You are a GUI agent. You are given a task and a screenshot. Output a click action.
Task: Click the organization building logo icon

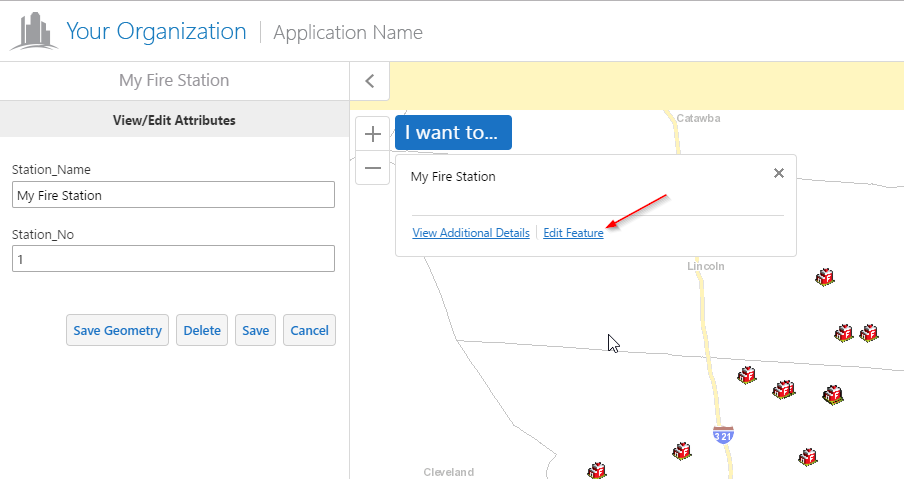tap(33, 31)
